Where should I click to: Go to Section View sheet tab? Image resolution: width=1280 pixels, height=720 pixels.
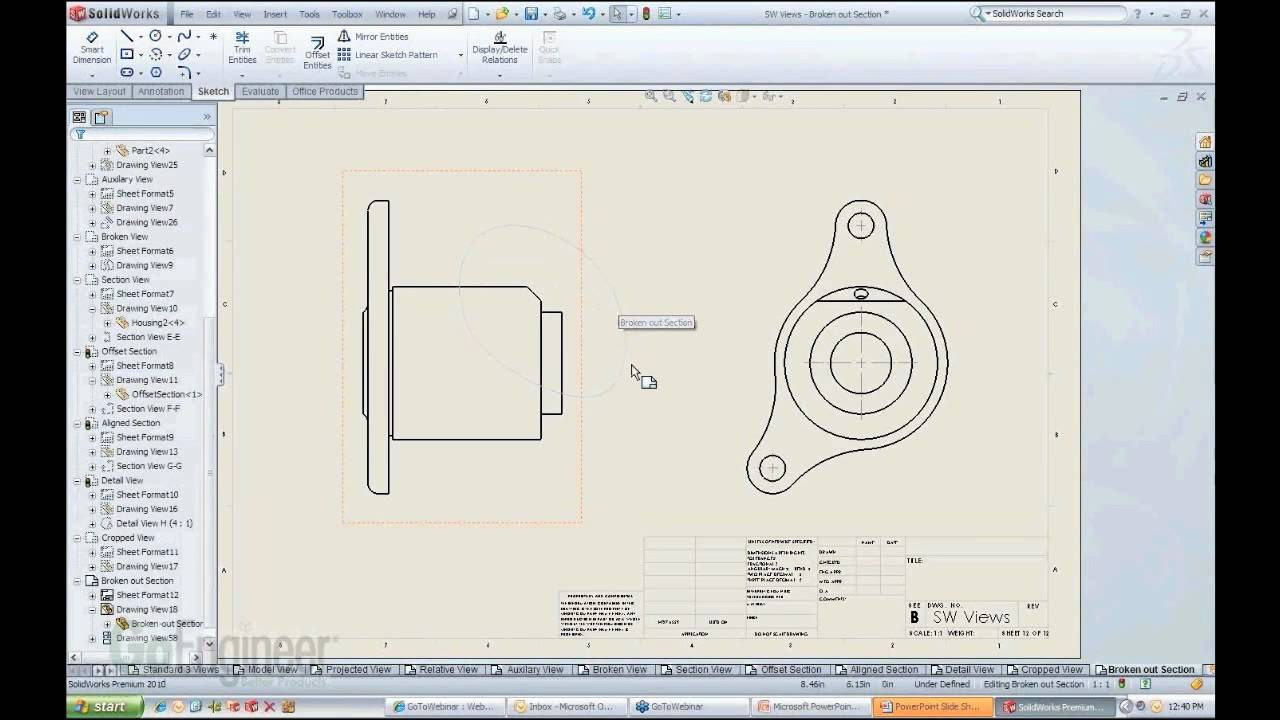coord(697,669)
